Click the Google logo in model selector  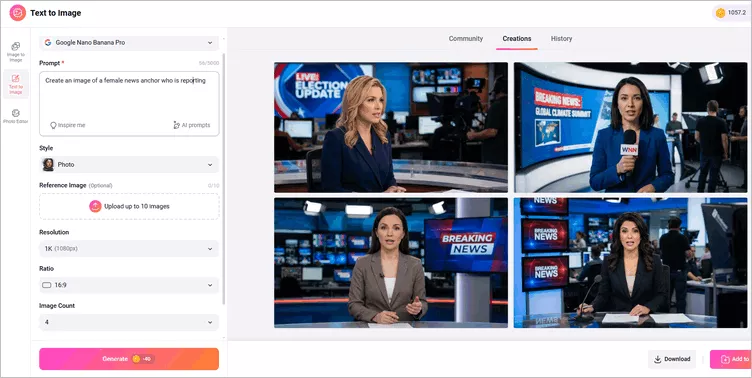click(47, 43)
